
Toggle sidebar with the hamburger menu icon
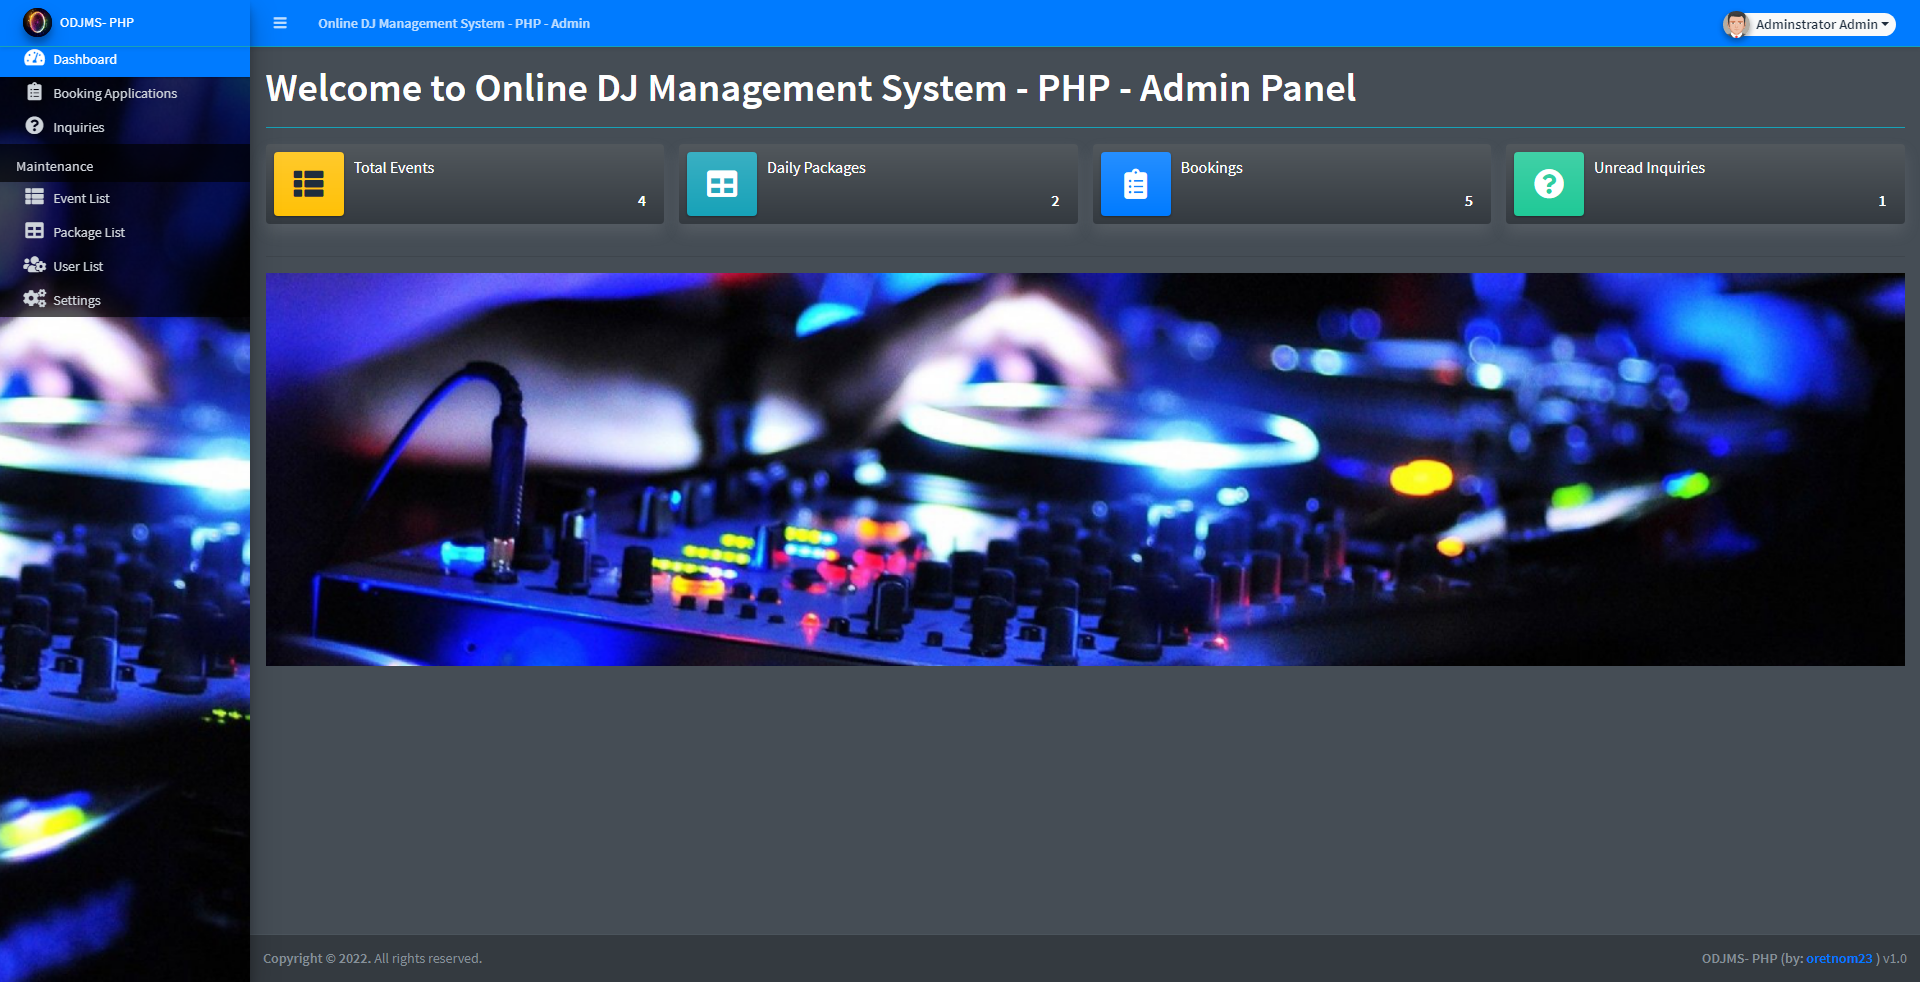click(x=280, y=23)
